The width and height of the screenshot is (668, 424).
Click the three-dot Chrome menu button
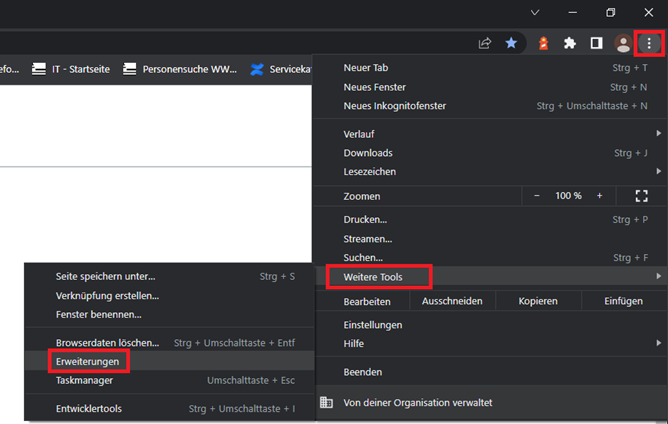(x=649, y=43)
